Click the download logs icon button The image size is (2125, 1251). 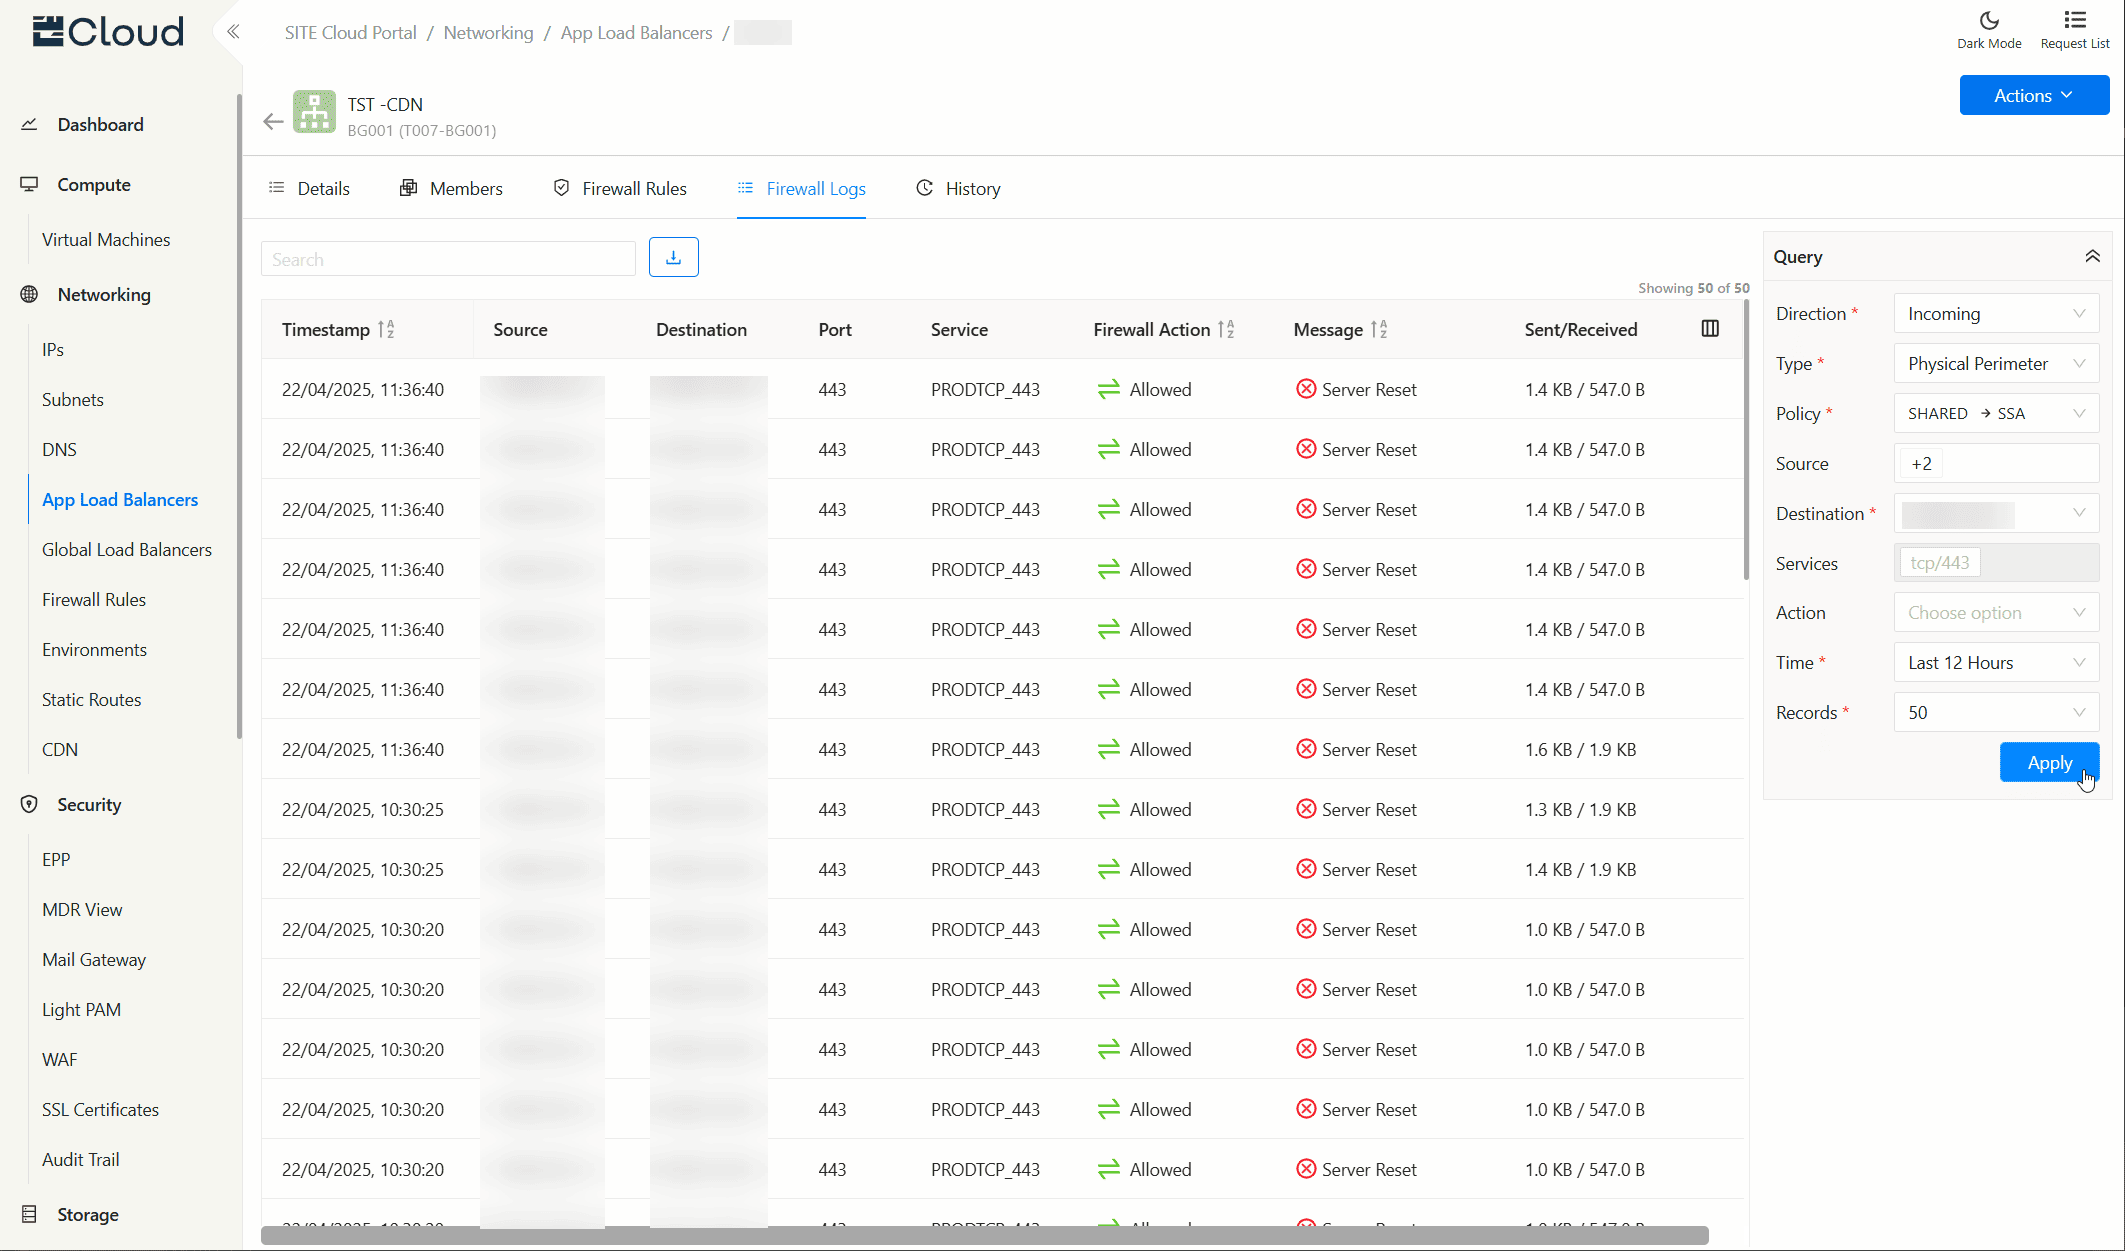(673, 258)
